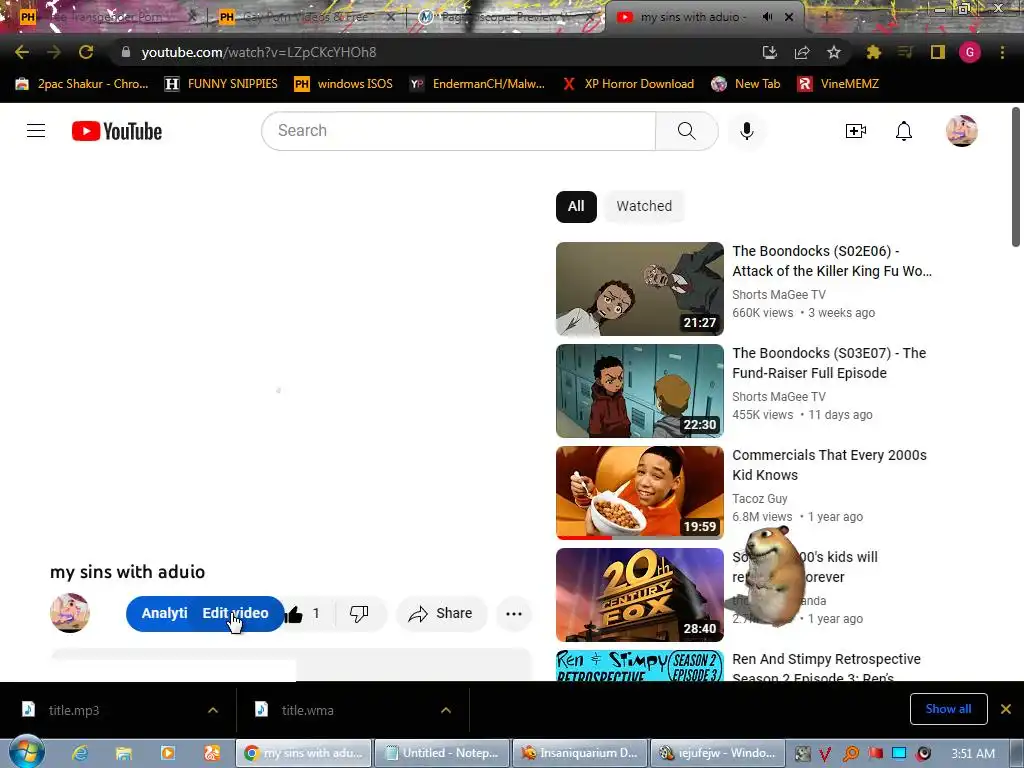Open Chrome three-dot menu
Screen dimensions: 1024x768
point(1002,52)
